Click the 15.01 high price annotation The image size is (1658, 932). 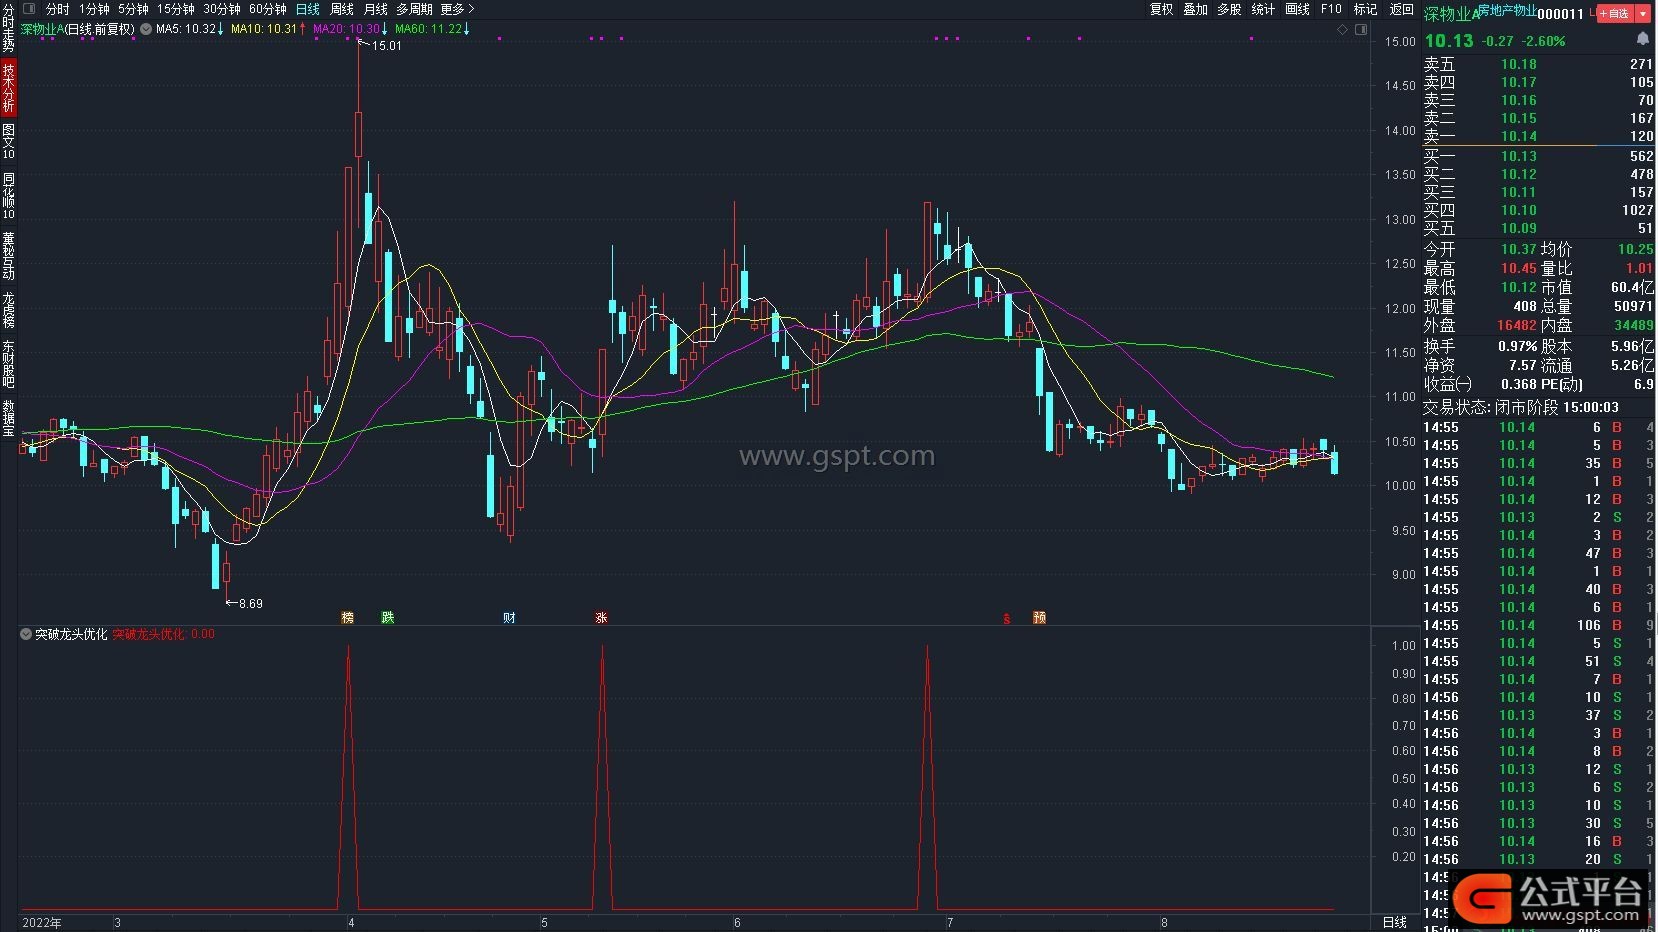pyautogui.click(x=386, y=46)
